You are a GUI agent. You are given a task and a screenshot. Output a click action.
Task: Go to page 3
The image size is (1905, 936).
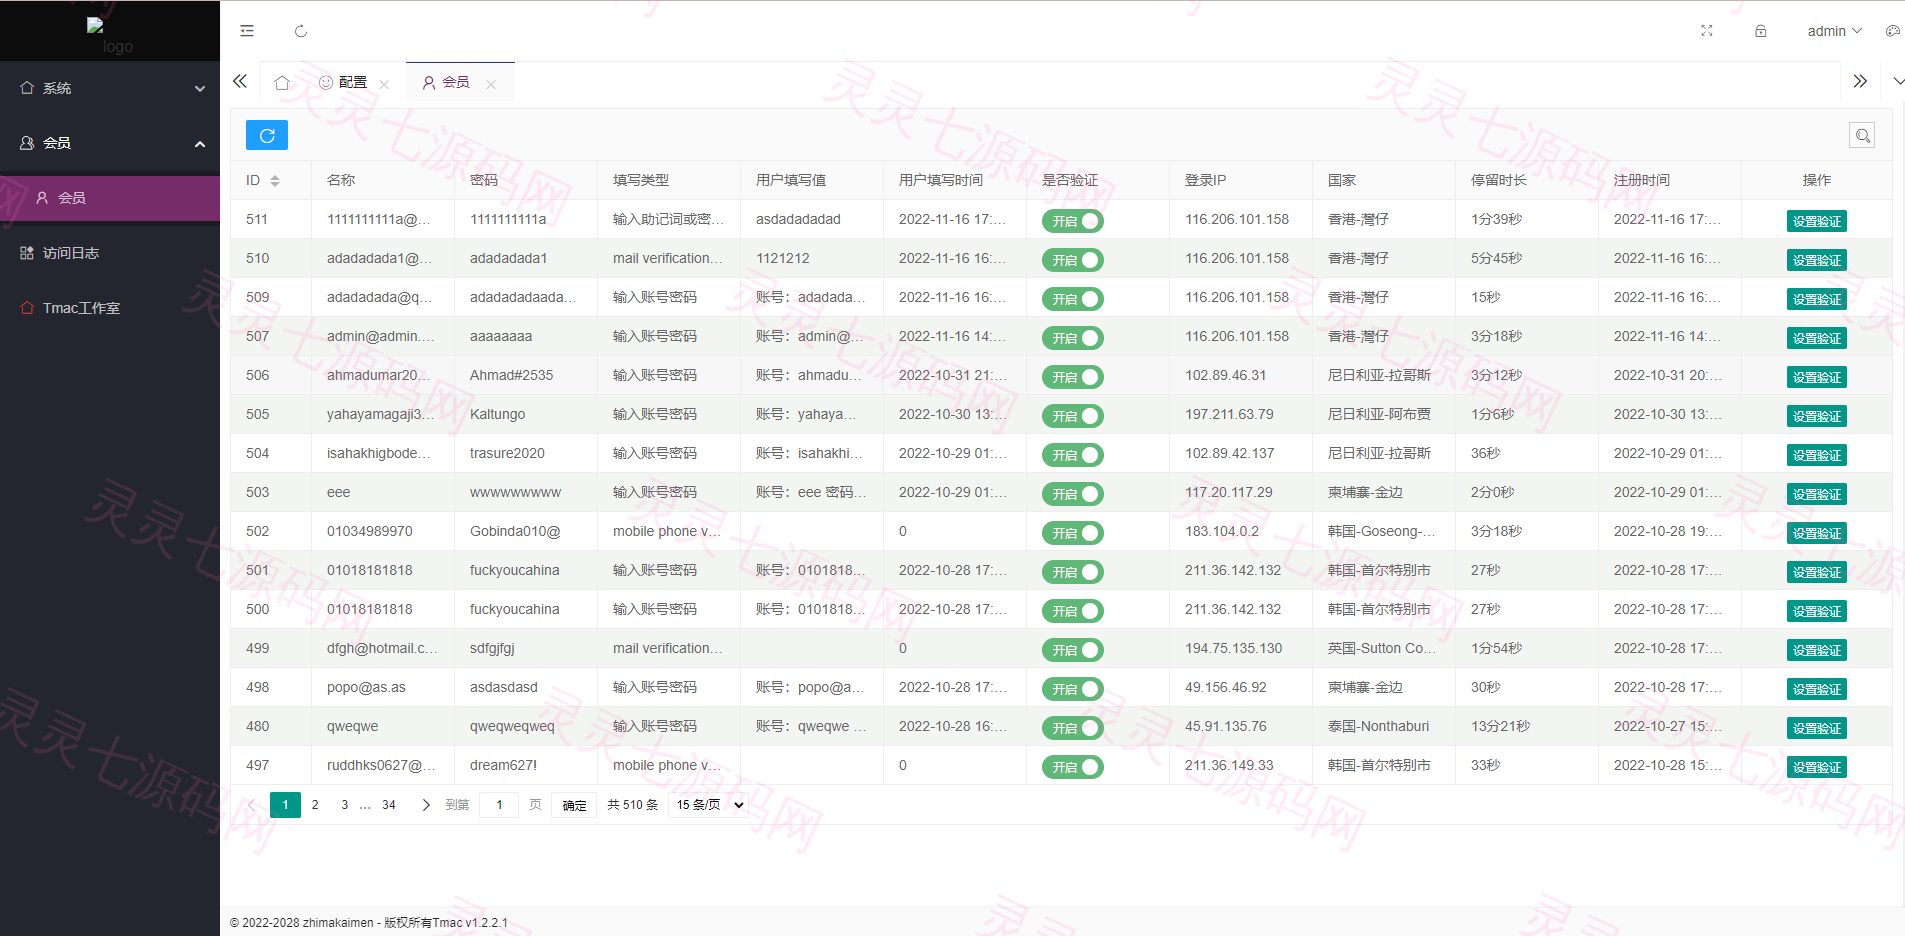point(345,805)
